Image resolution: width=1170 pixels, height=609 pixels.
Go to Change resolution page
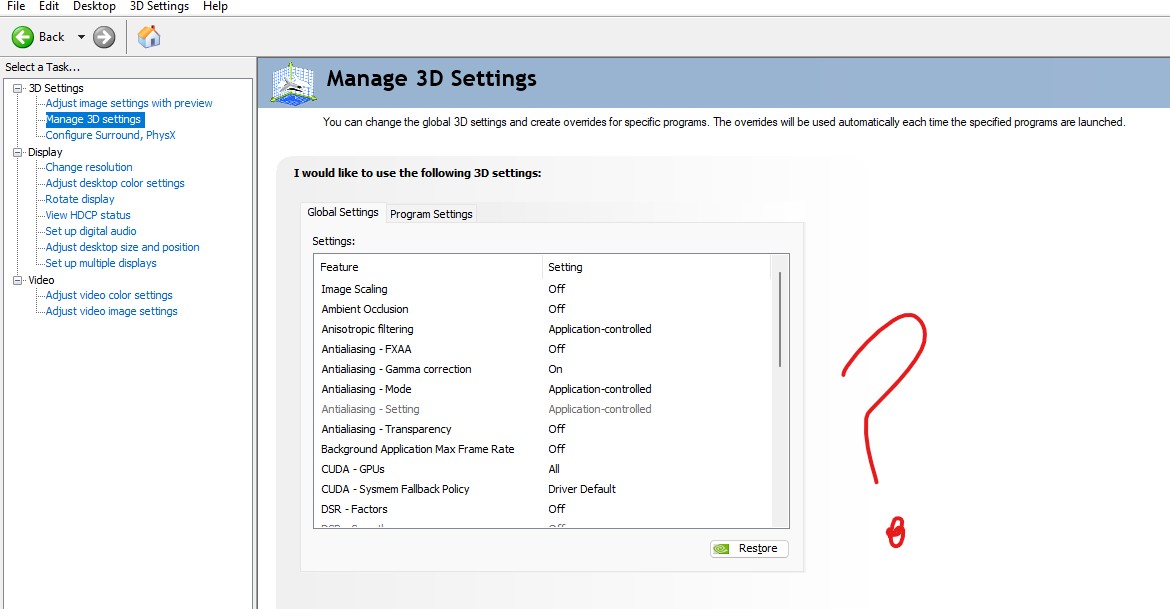coord(89,167)
